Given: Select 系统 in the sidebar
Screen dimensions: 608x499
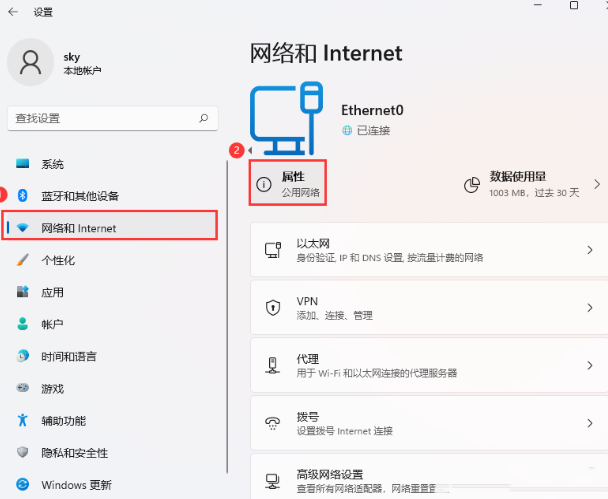Looking at the screenshot, I should click(x=111, y=164).
